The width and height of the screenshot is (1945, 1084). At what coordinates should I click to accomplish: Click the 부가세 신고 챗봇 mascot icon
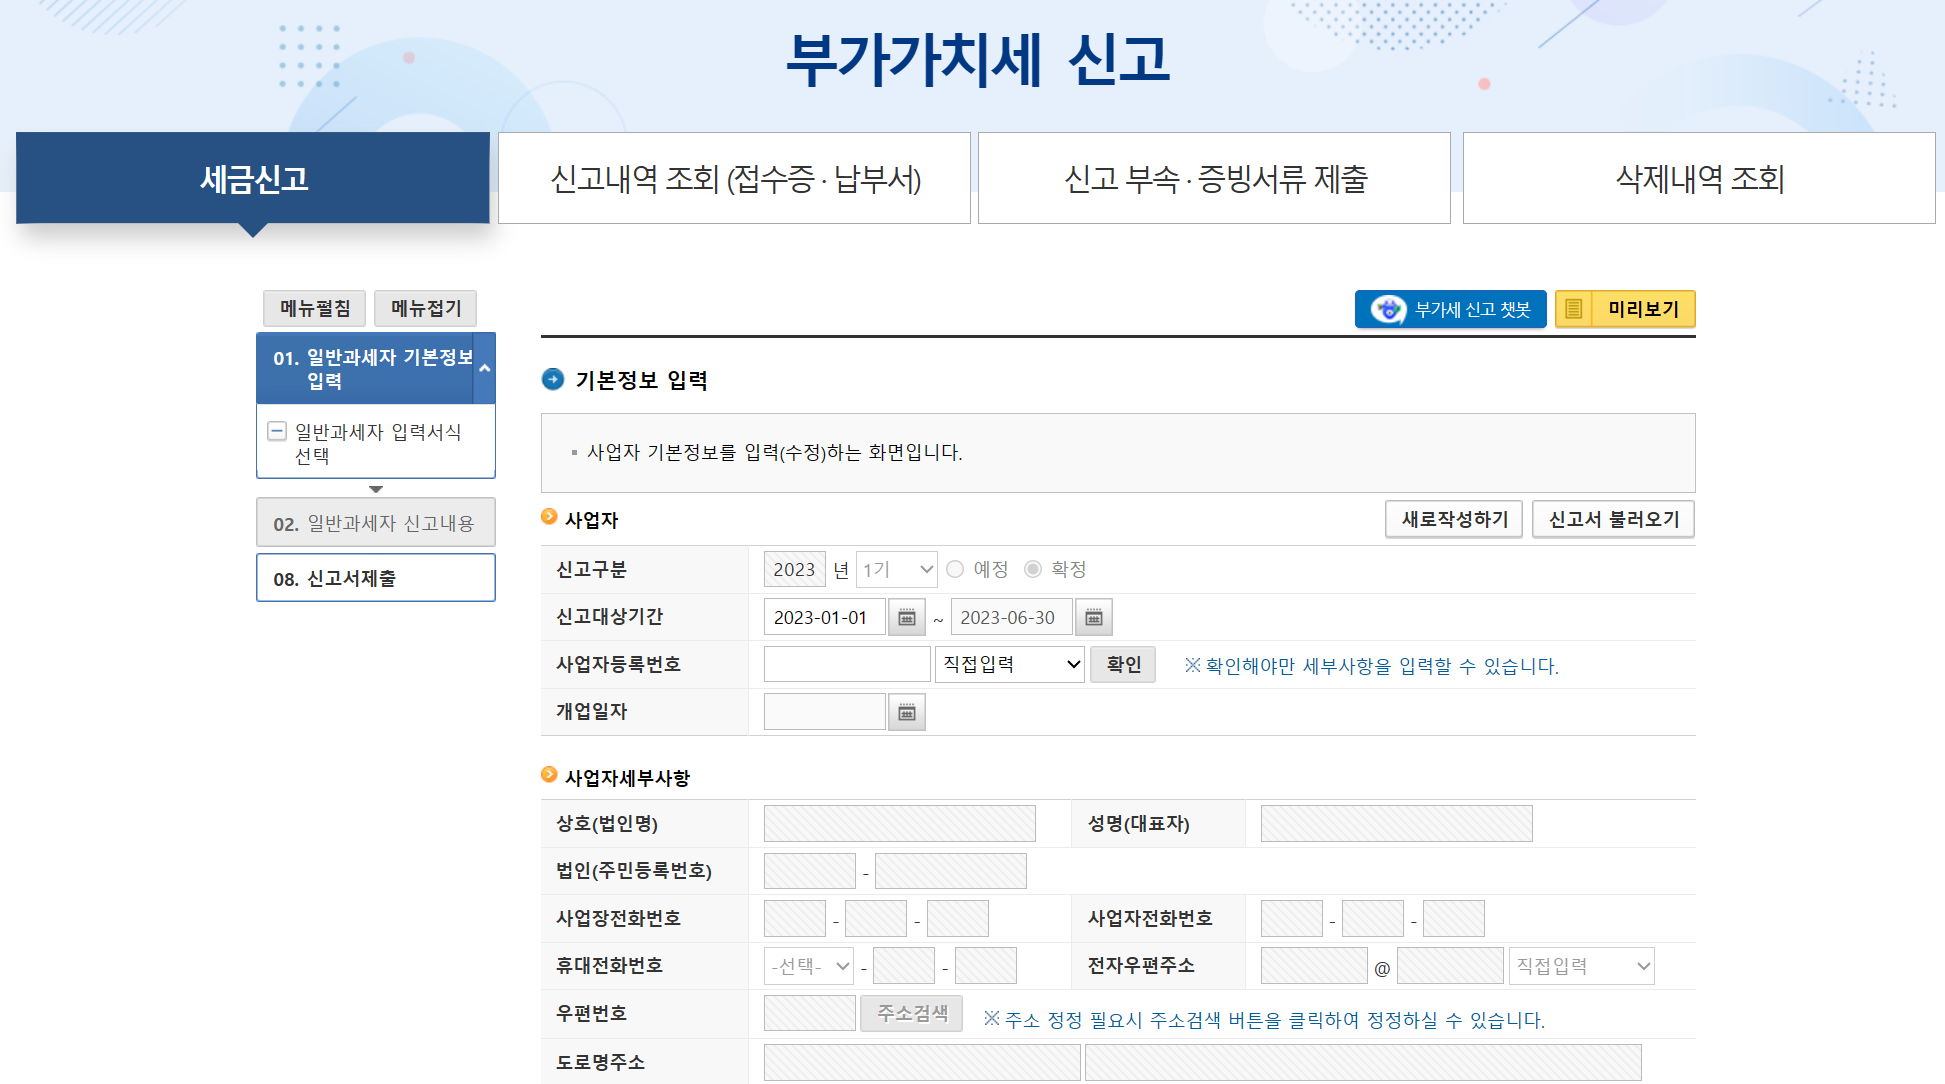point(1387,309)
